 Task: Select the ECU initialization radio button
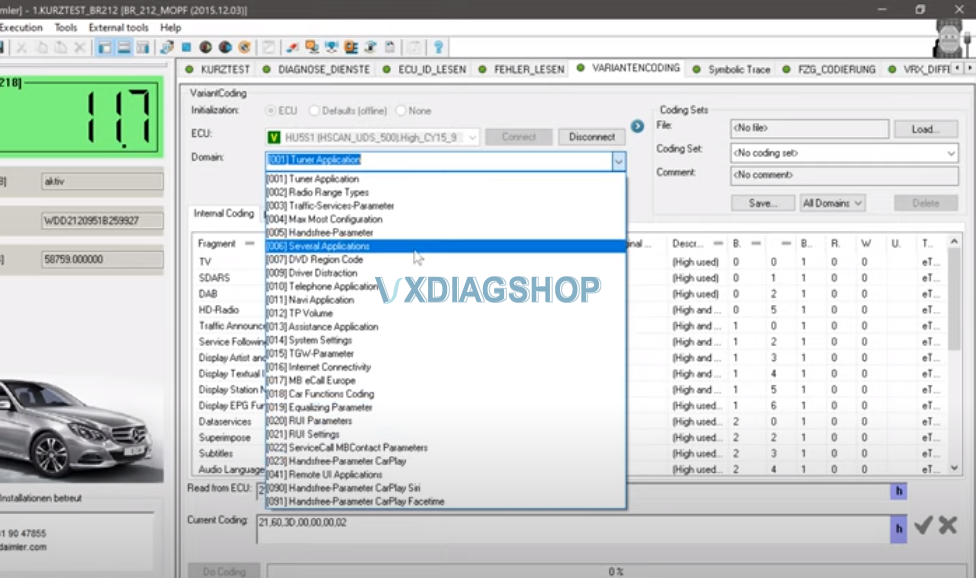pyautogui.click(x=270, y=111)
